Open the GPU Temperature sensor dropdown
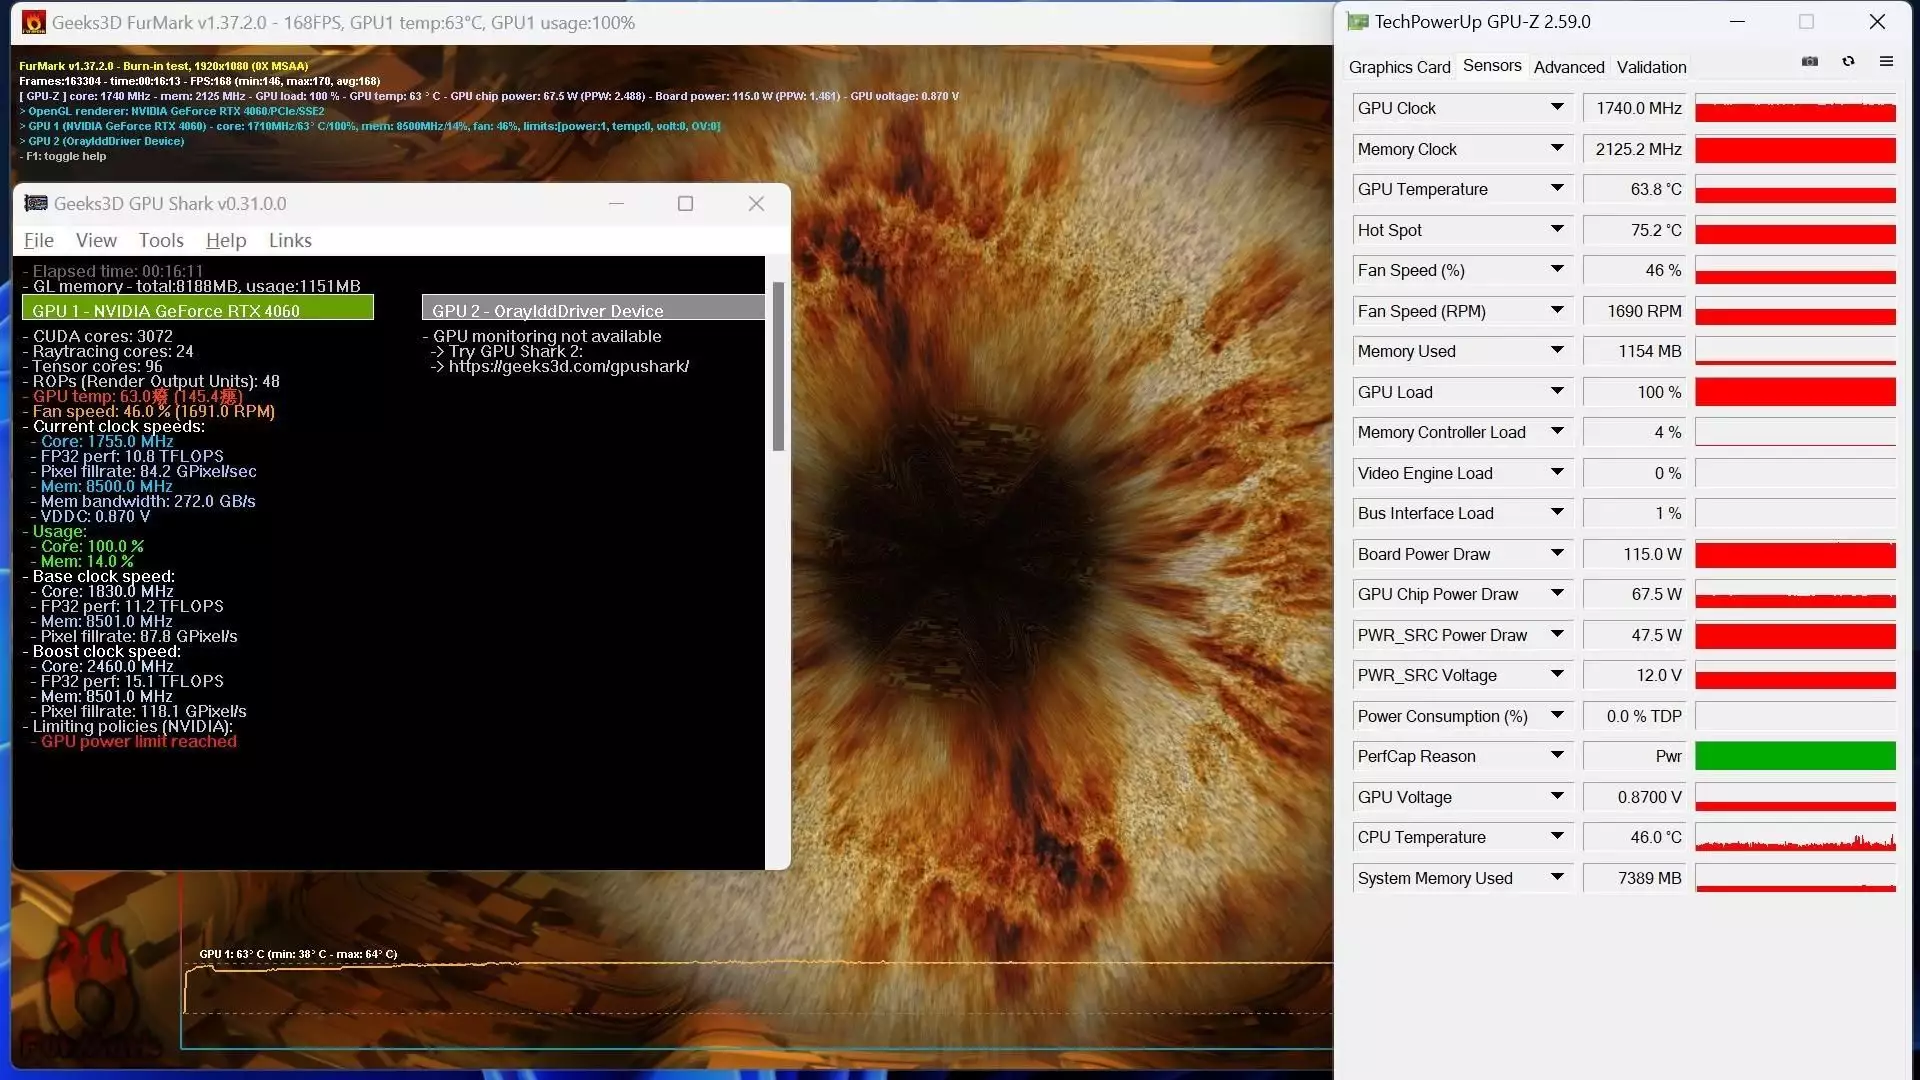Image resolution: width=1920 pixels, height=1080 pixels. (1557, 188)
